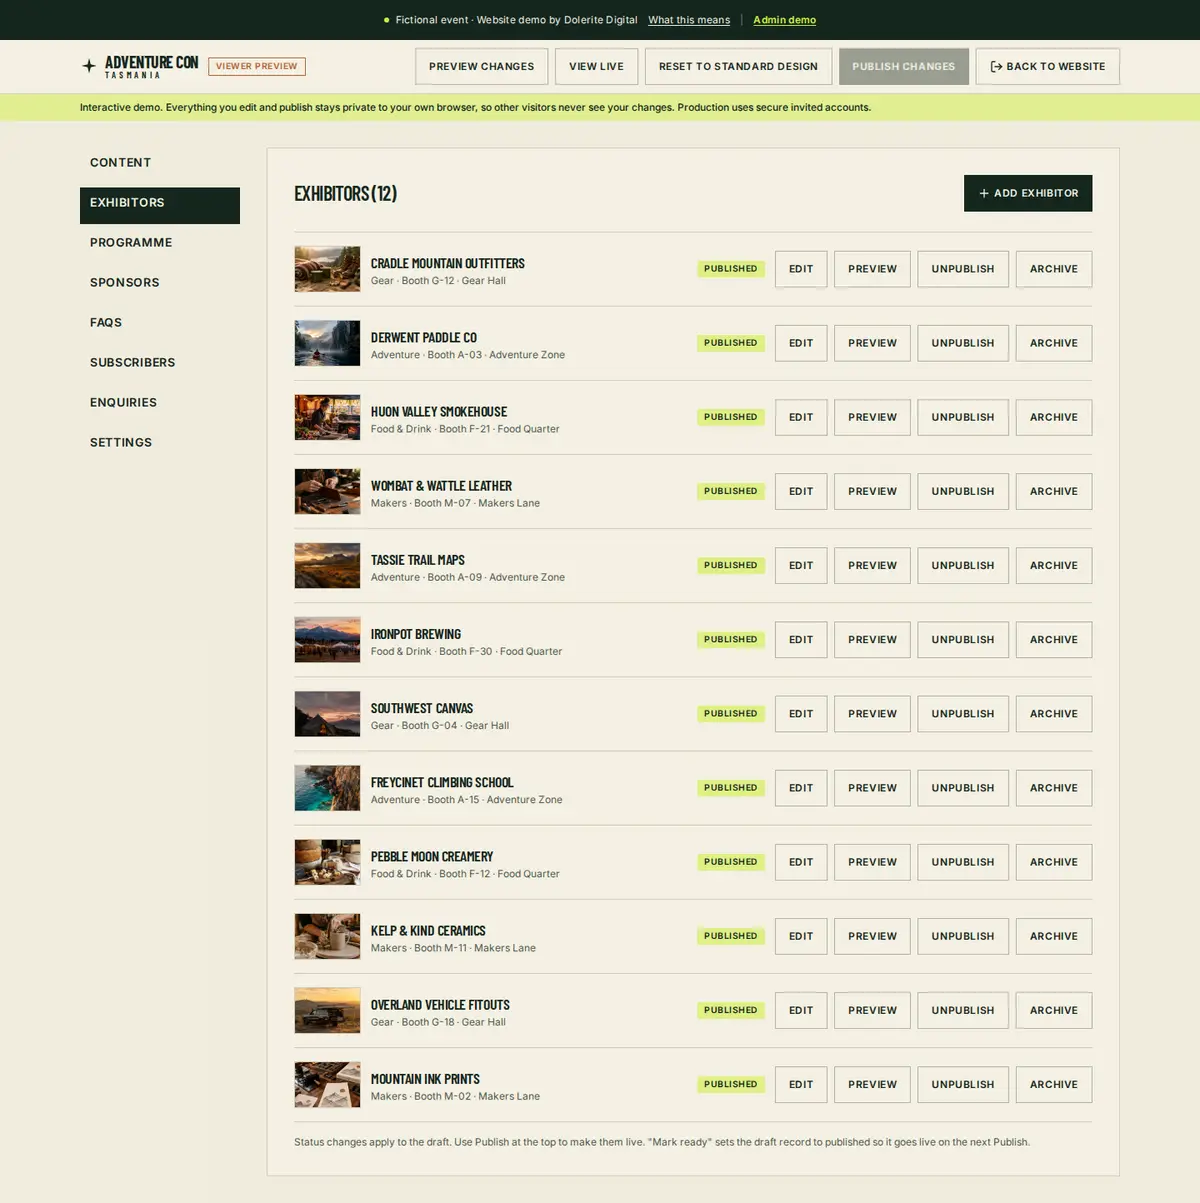The width and height of the screenshot is (1200, 1203).
Task: Edit Overland Vehicle Fitouts
Action: click(x=801, y=1010)
